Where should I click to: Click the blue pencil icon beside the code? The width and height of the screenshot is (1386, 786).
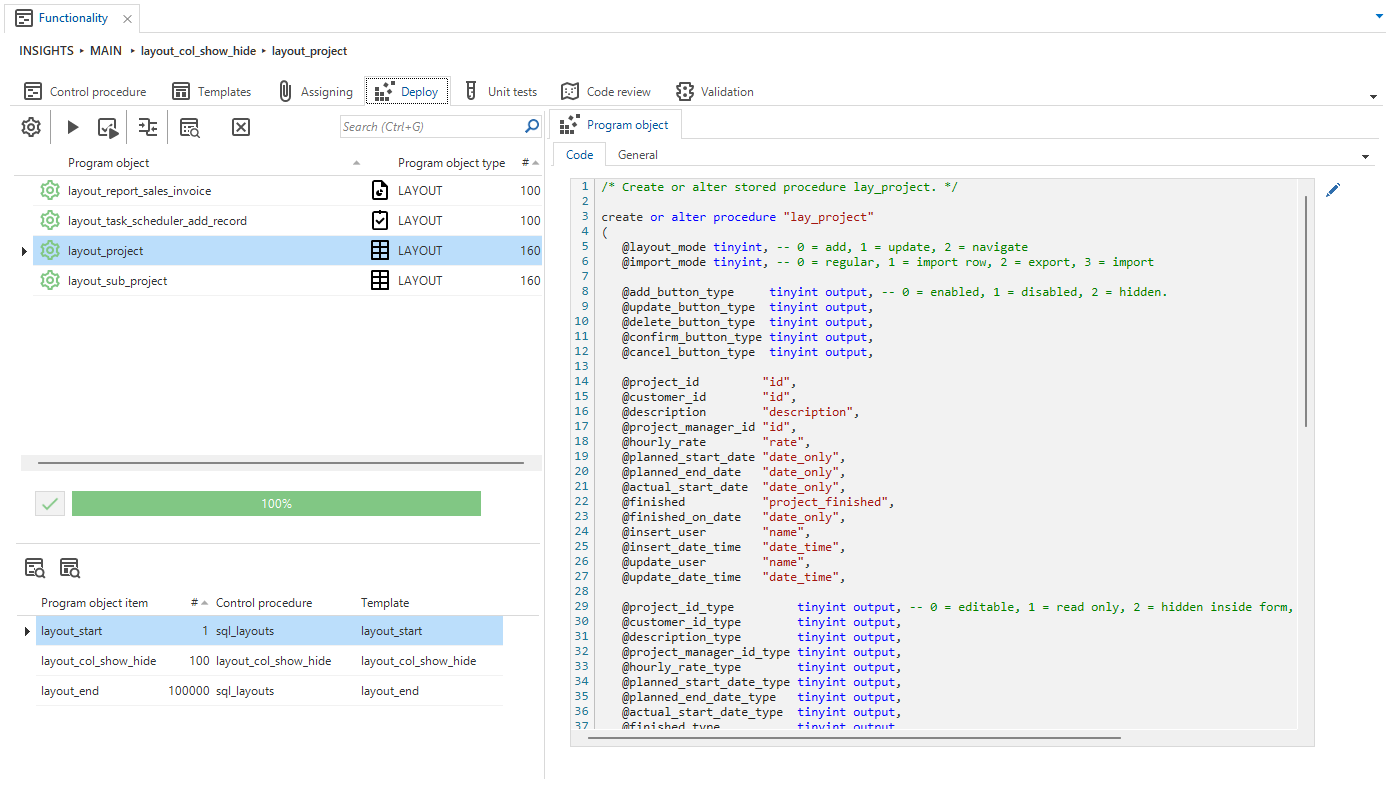[x=1332, y=190]
